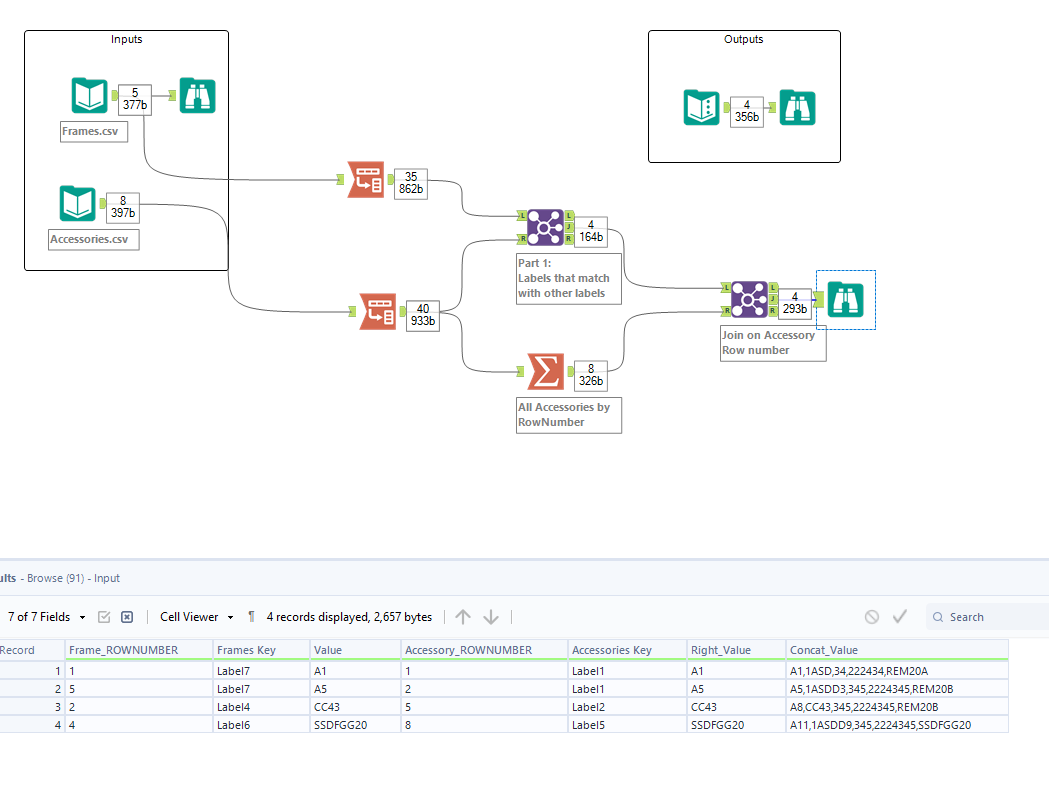
Task: Select the 'Join on Accessory Row number' tool
Action: (748, 300)
